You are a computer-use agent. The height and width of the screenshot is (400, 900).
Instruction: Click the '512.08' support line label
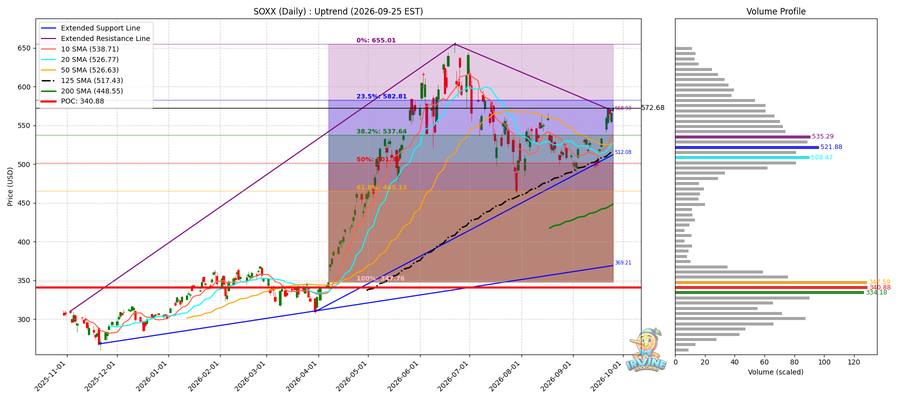coord(623,152)
